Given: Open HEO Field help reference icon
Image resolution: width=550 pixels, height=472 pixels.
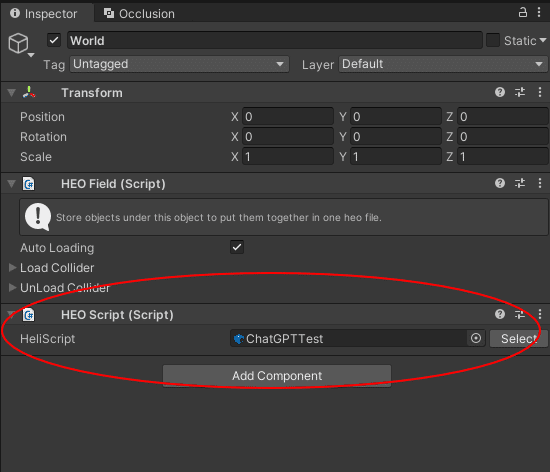Looking at the screenshot, I should tap(500, 183).
